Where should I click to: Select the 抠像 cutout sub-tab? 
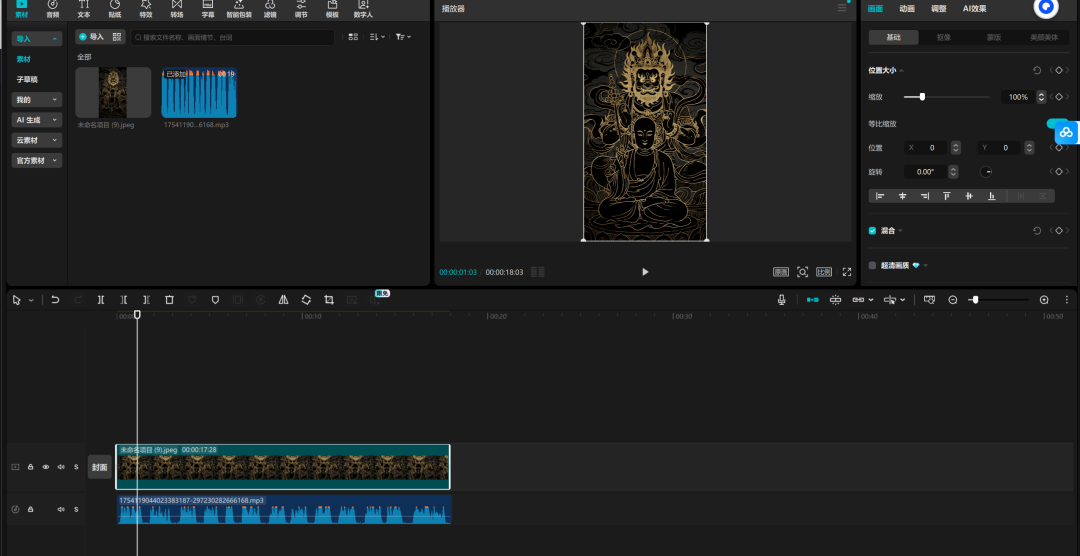(944, 37)
